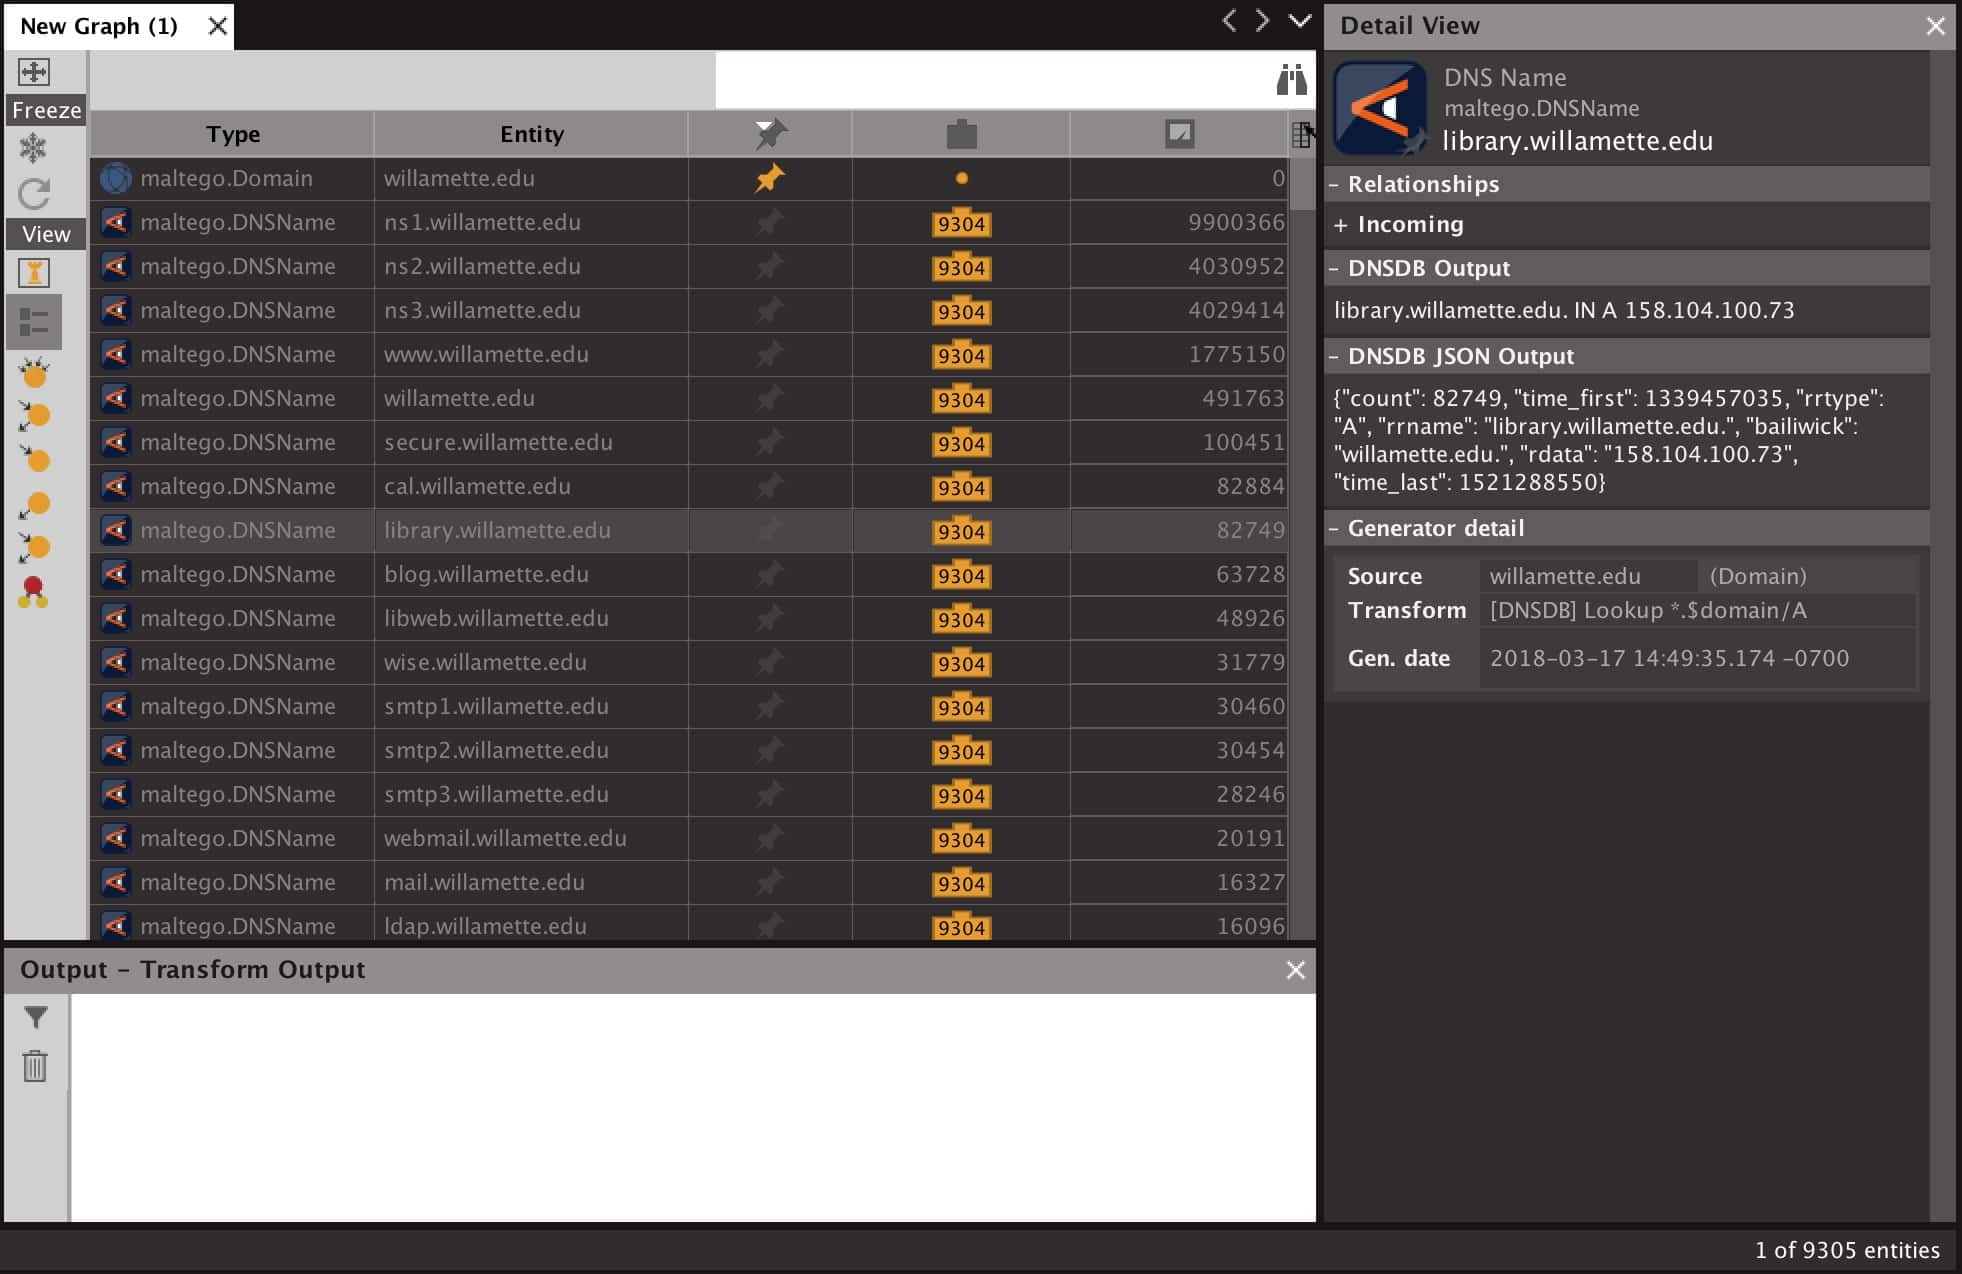Viewport: 1962px width, 1274px height.
Task: Click the Transform Output text area
Action: [693, 1107]
